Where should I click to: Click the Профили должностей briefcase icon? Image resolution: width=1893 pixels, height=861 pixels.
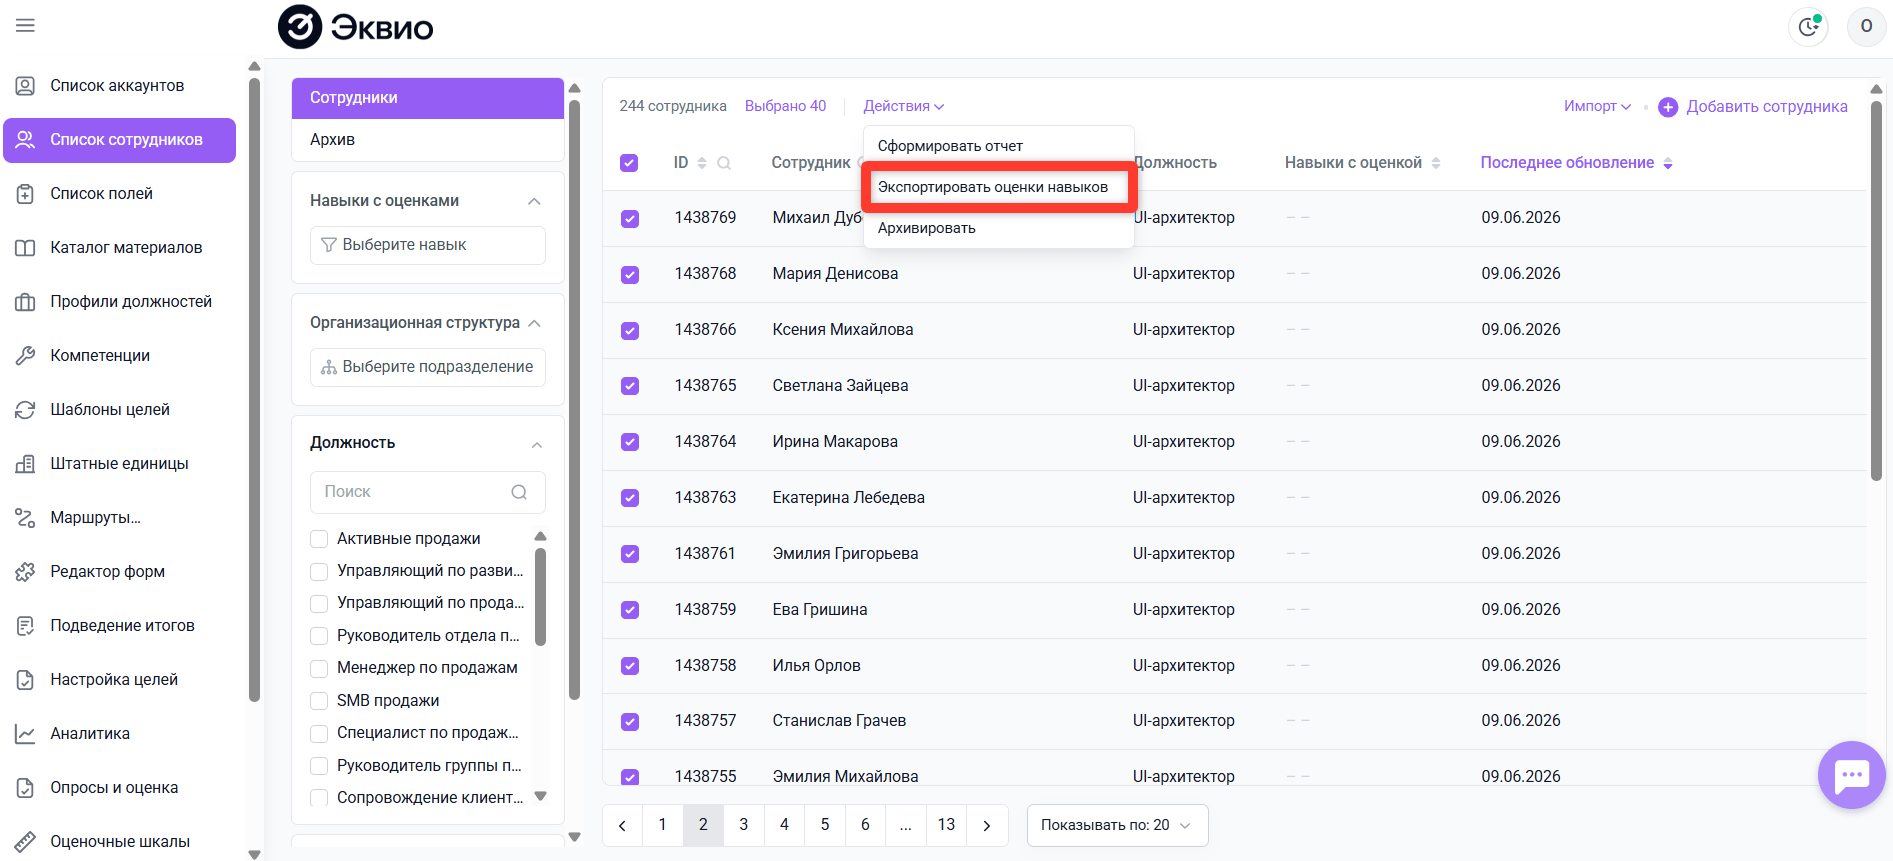[25, 302]
